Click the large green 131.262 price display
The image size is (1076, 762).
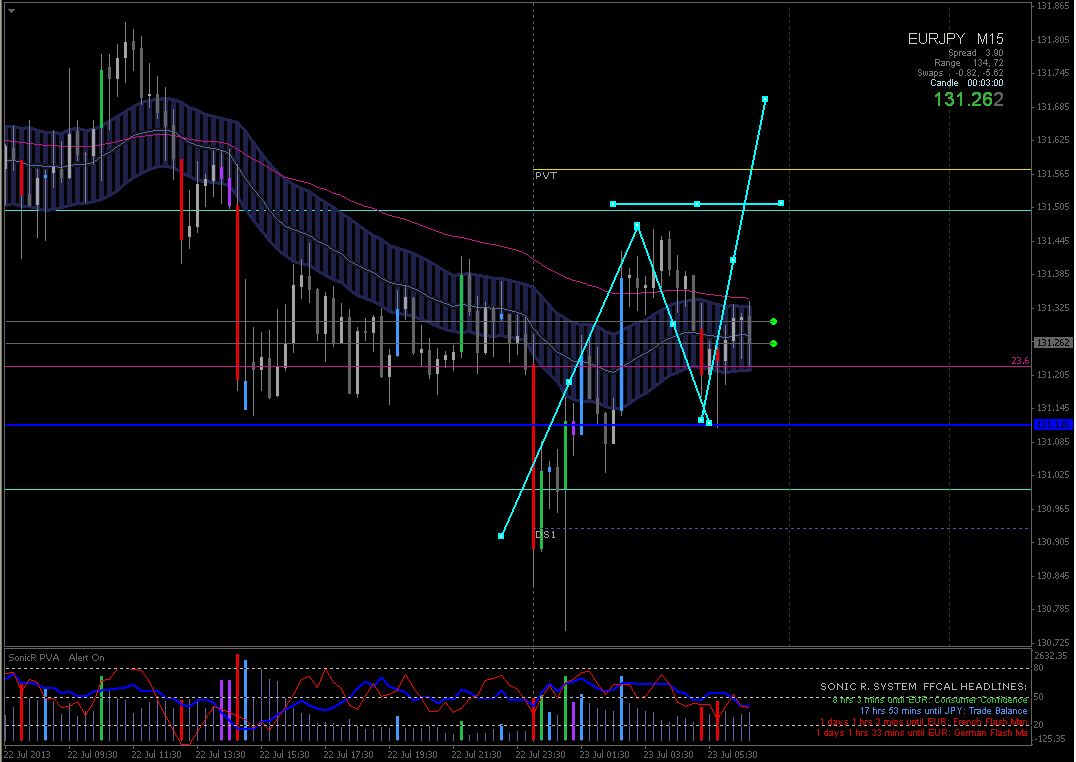point(968,99)
